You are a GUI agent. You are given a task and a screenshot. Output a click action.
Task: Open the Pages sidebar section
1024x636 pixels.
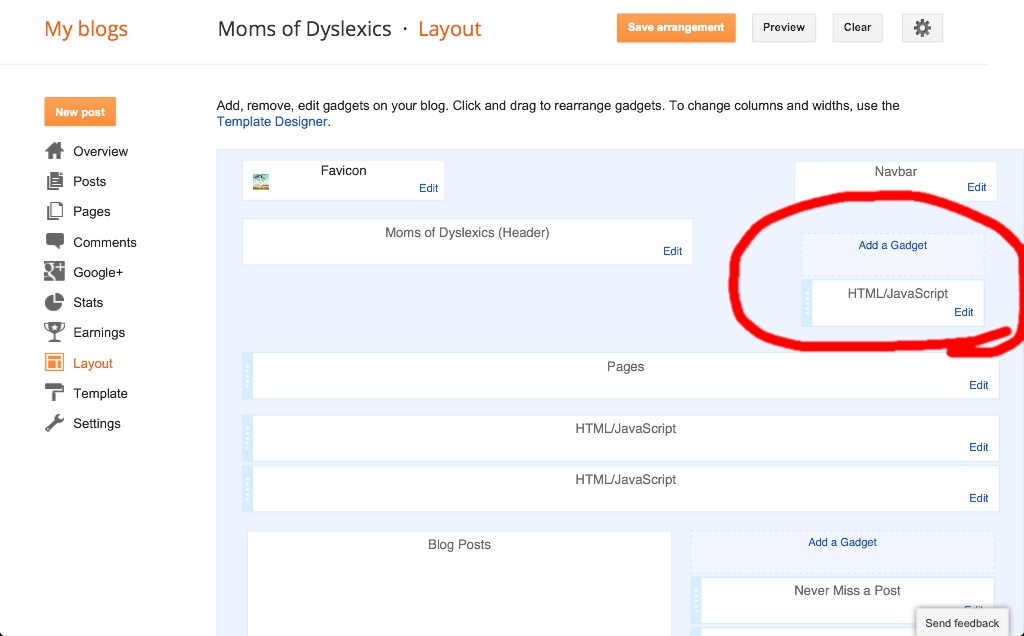[x=91, y=212]
